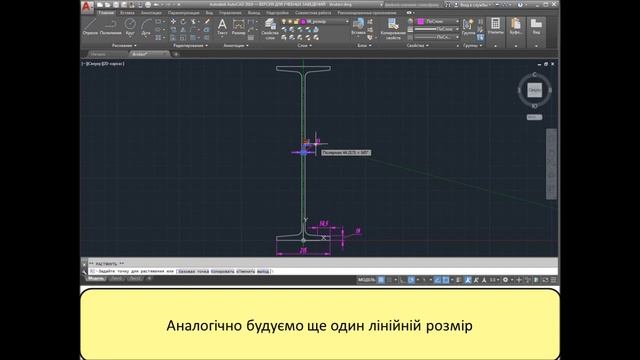Click выХод command option
The width and height of the screenshot is (640, 360).
(x=263, y=271)
